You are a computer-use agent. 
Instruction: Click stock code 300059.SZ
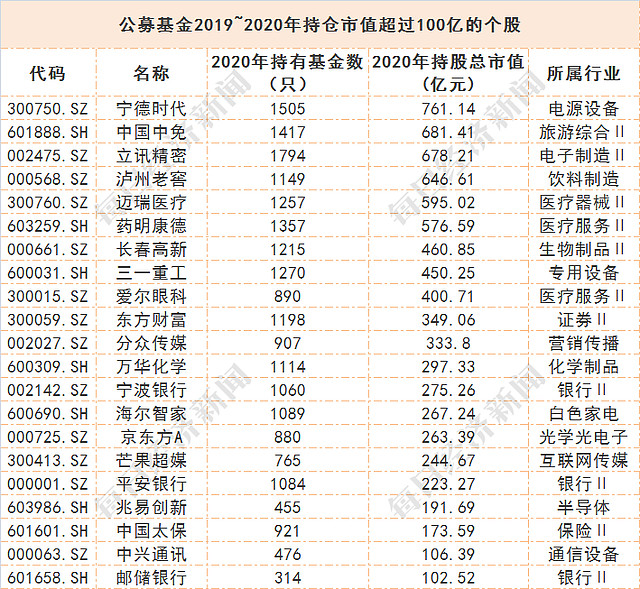point(48,320)
